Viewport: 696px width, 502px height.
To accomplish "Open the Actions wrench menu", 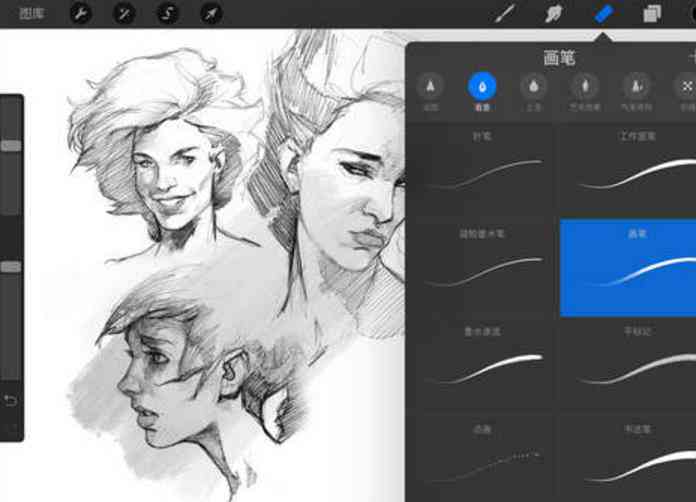I will 81,14.
